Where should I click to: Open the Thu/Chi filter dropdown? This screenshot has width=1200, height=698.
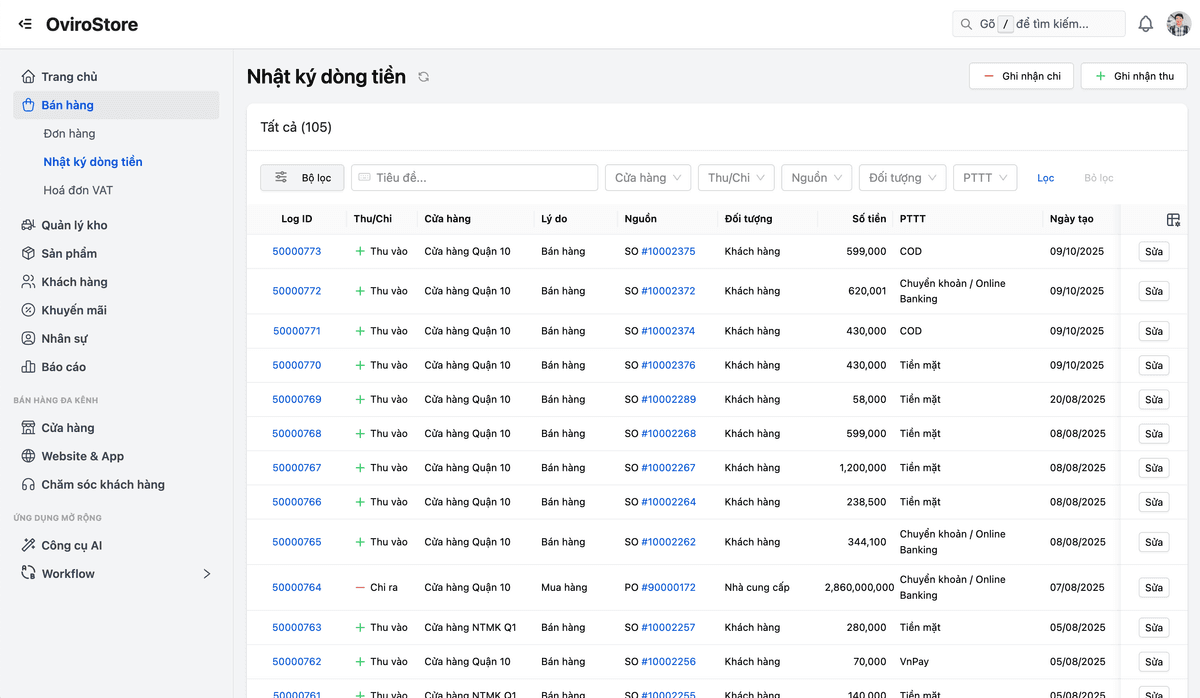click(x=735, y=178)
